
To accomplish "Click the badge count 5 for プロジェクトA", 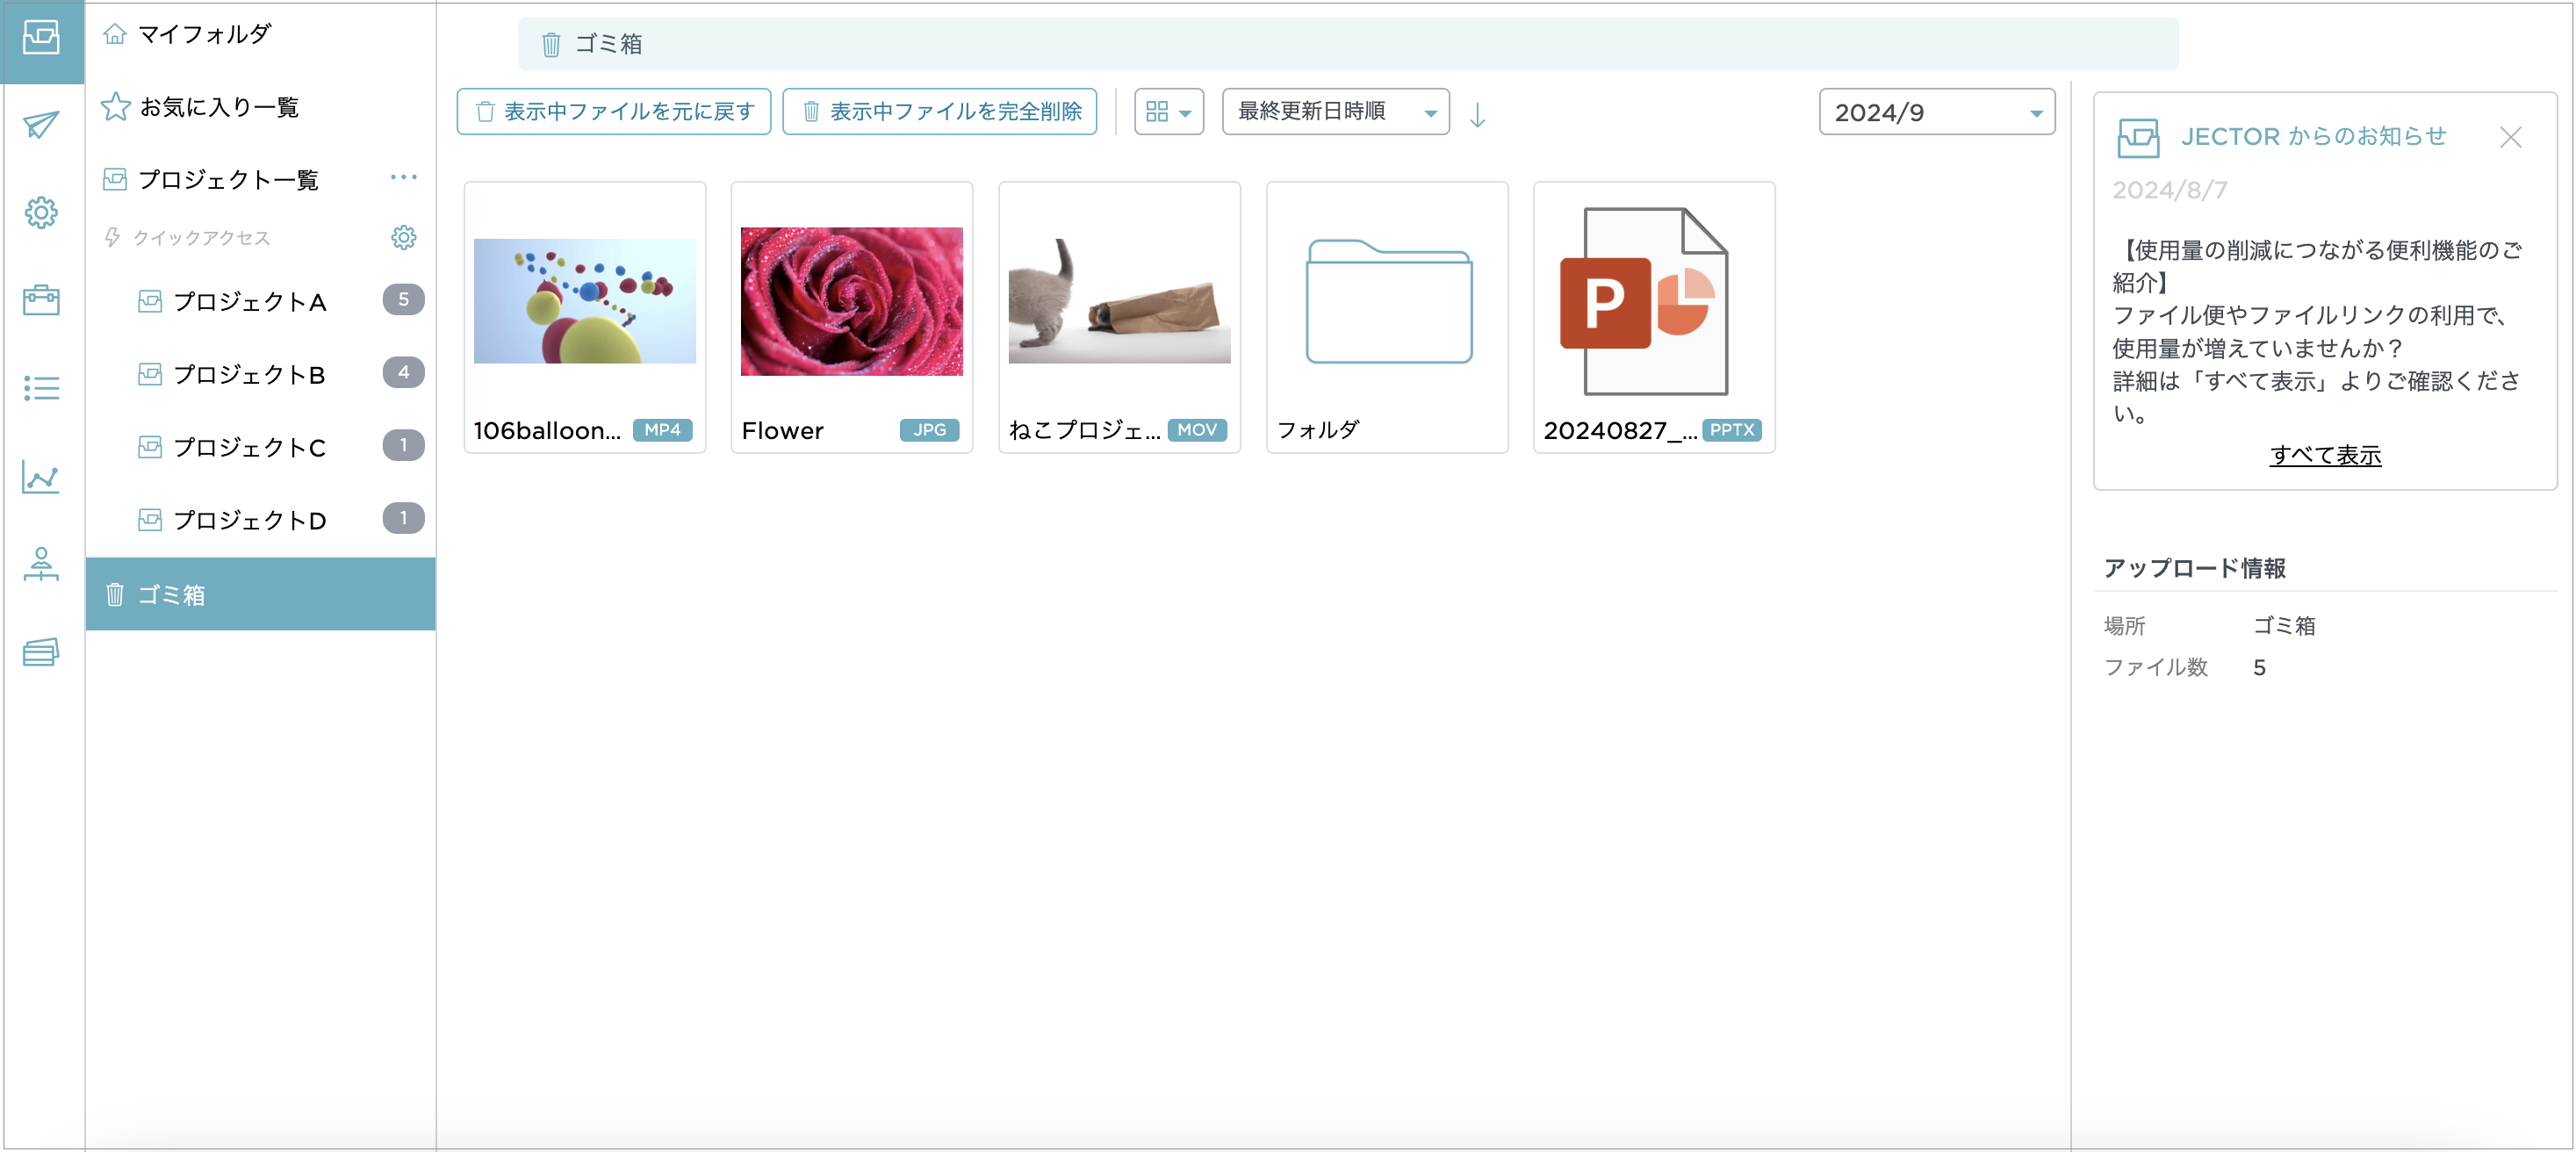I will (404, 299).
